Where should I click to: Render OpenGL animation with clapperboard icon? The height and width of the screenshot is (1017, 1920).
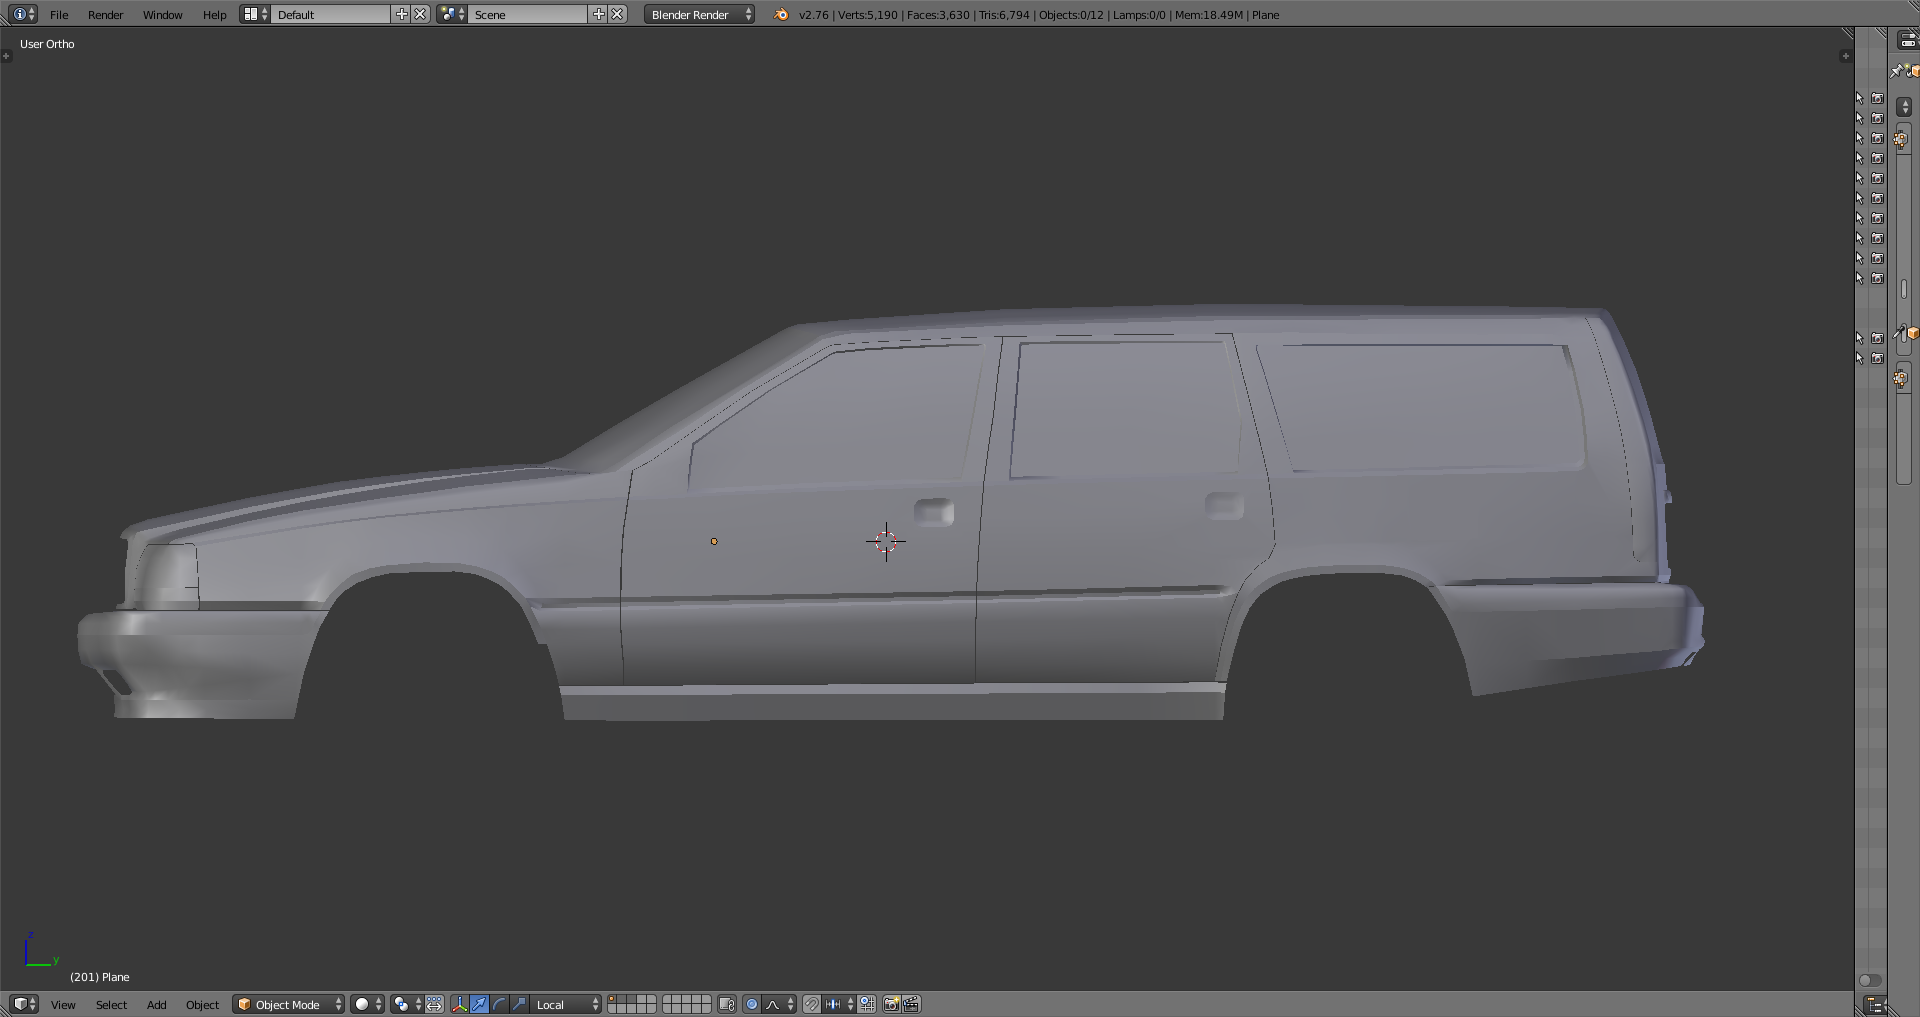coord(911,1004)
